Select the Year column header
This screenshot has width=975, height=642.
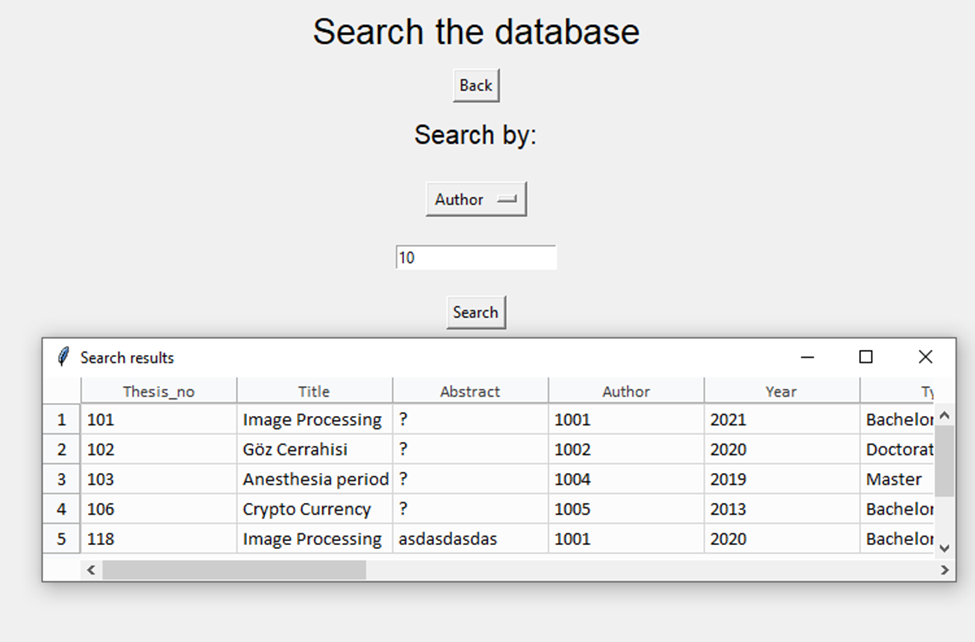pyautogui.click(x=781, y=391)
